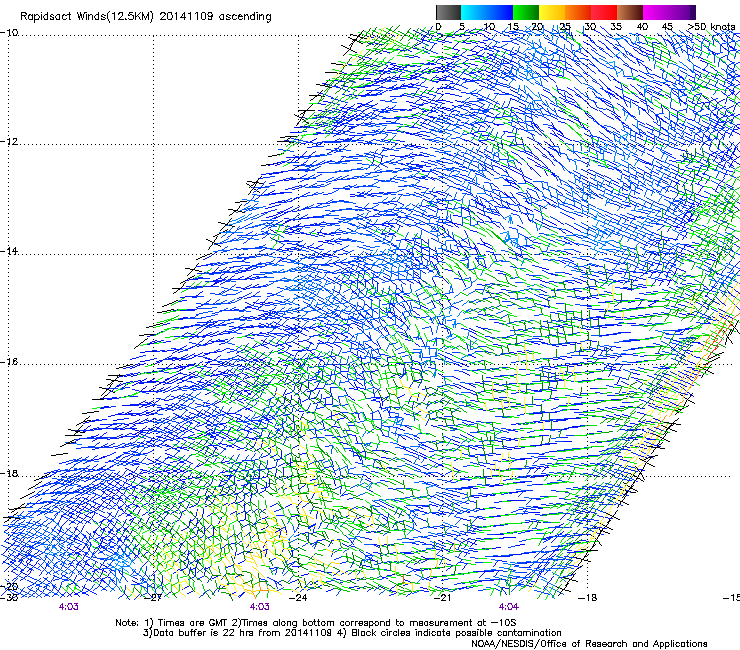Click the '35' label under the color bar

(616, 27)
